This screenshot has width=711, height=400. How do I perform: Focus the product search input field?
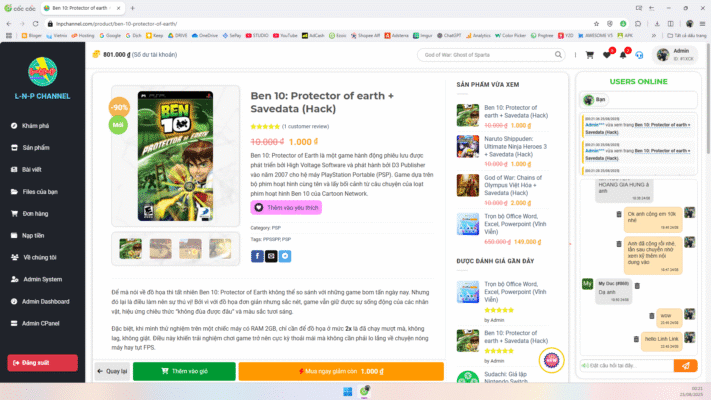(487, 55)
